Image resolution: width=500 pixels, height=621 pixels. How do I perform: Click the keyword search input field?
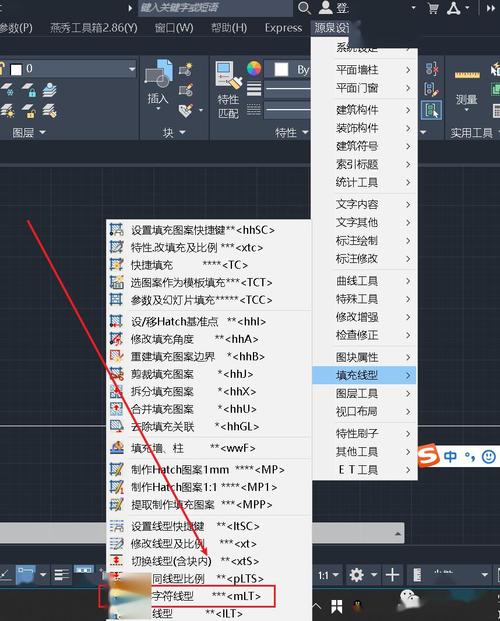216,8
